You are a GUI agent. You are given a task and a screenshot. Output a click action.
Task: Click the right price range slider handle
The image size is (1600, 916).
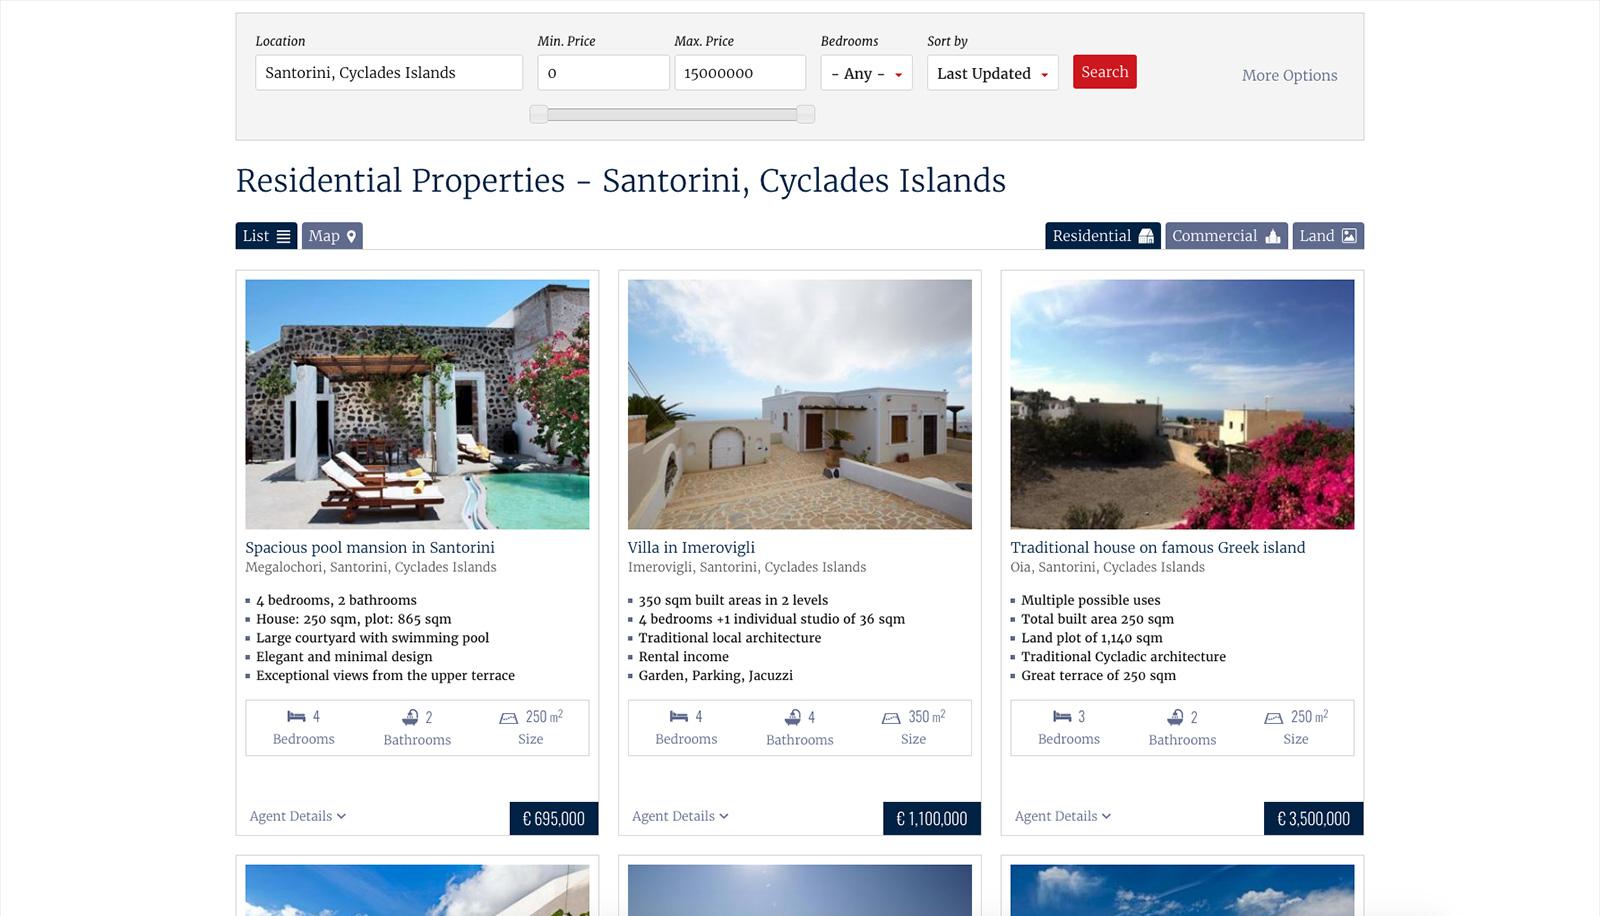(x=805, y=114)
